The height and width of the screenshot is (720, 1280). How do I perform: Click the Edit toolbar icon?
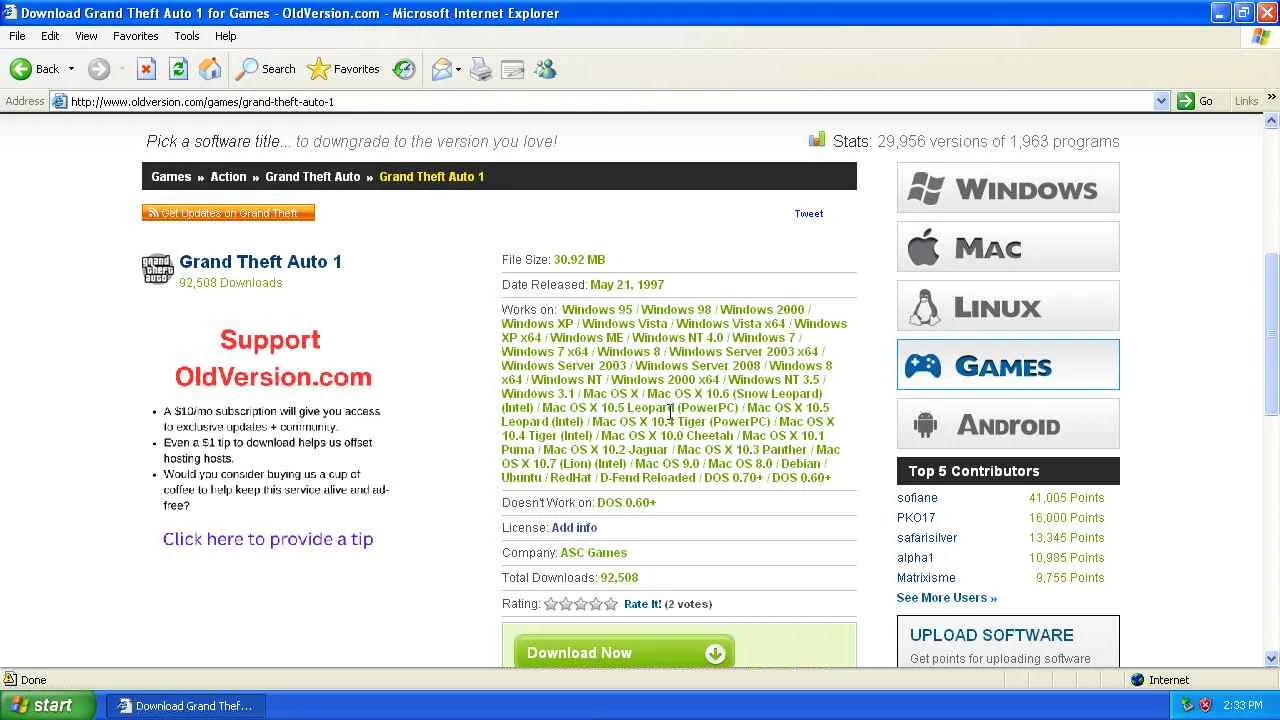click(513, 69)
